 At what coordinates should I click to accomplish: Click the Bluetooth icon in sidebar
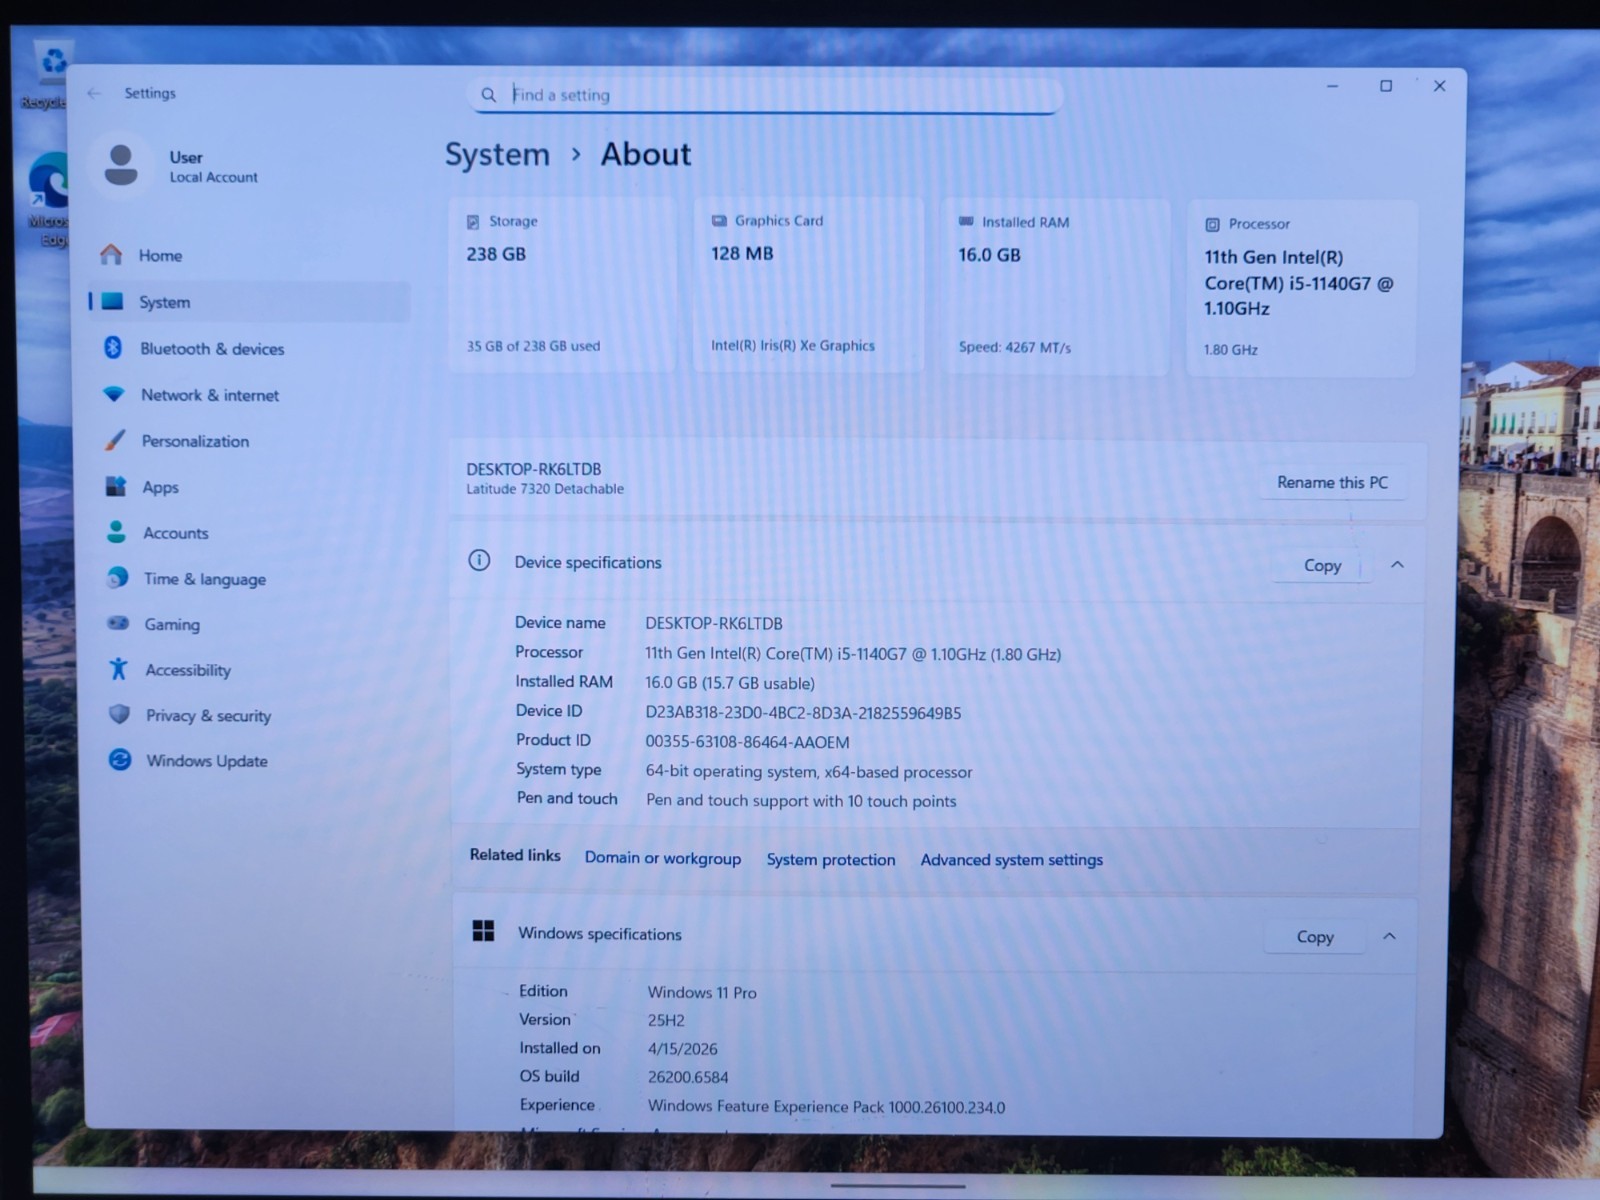click(x=113, y=347)
